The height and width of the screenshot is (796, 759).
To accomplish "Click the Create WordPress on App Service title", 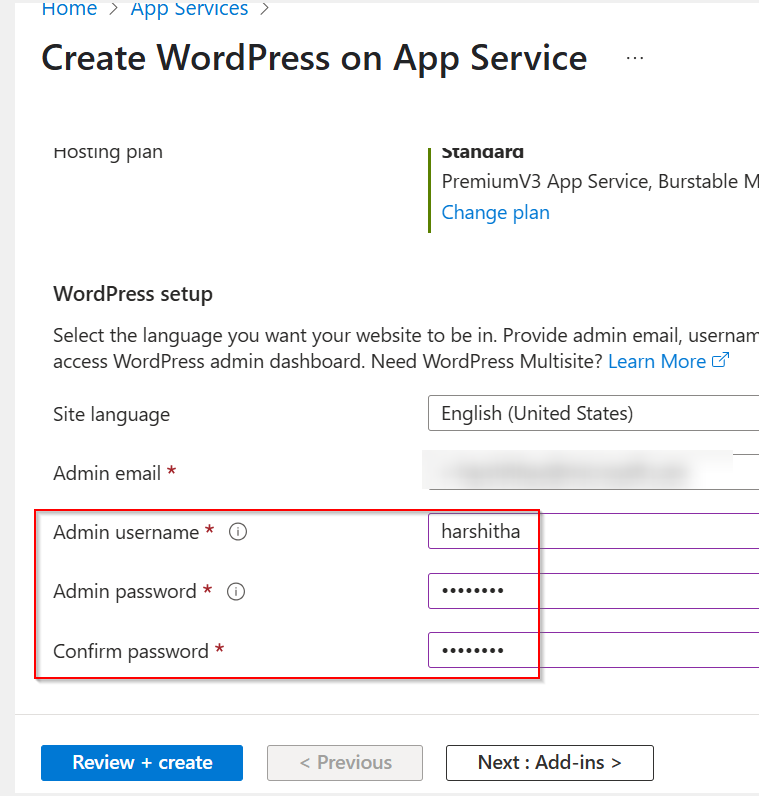I will (314, 58).
